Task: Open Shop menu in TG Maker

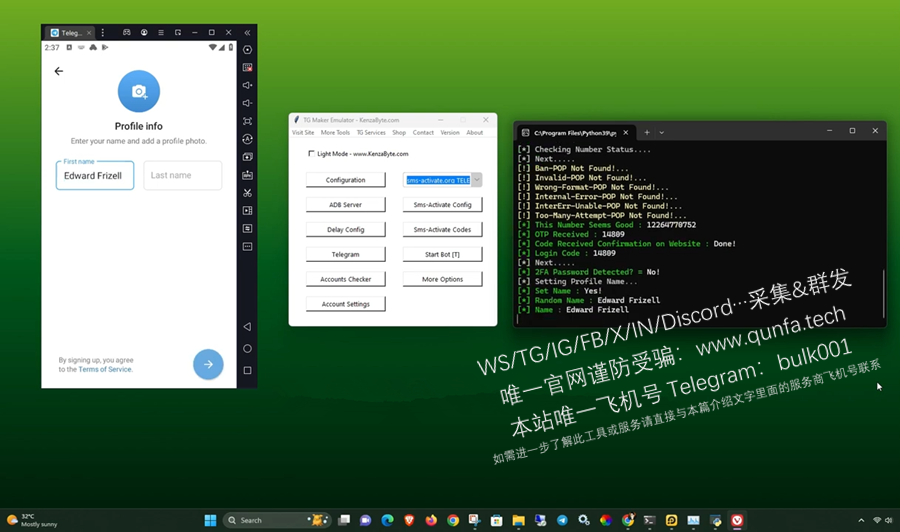Action: pyautogui.click(x=399, y=133)
